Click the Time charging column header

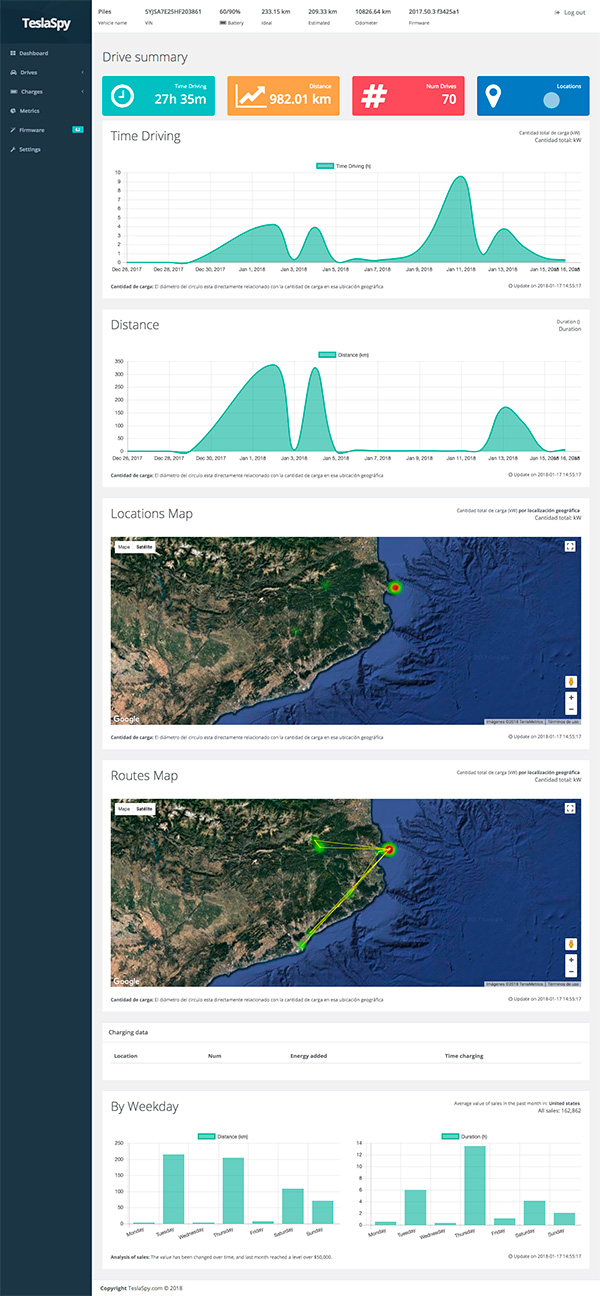463,1055
